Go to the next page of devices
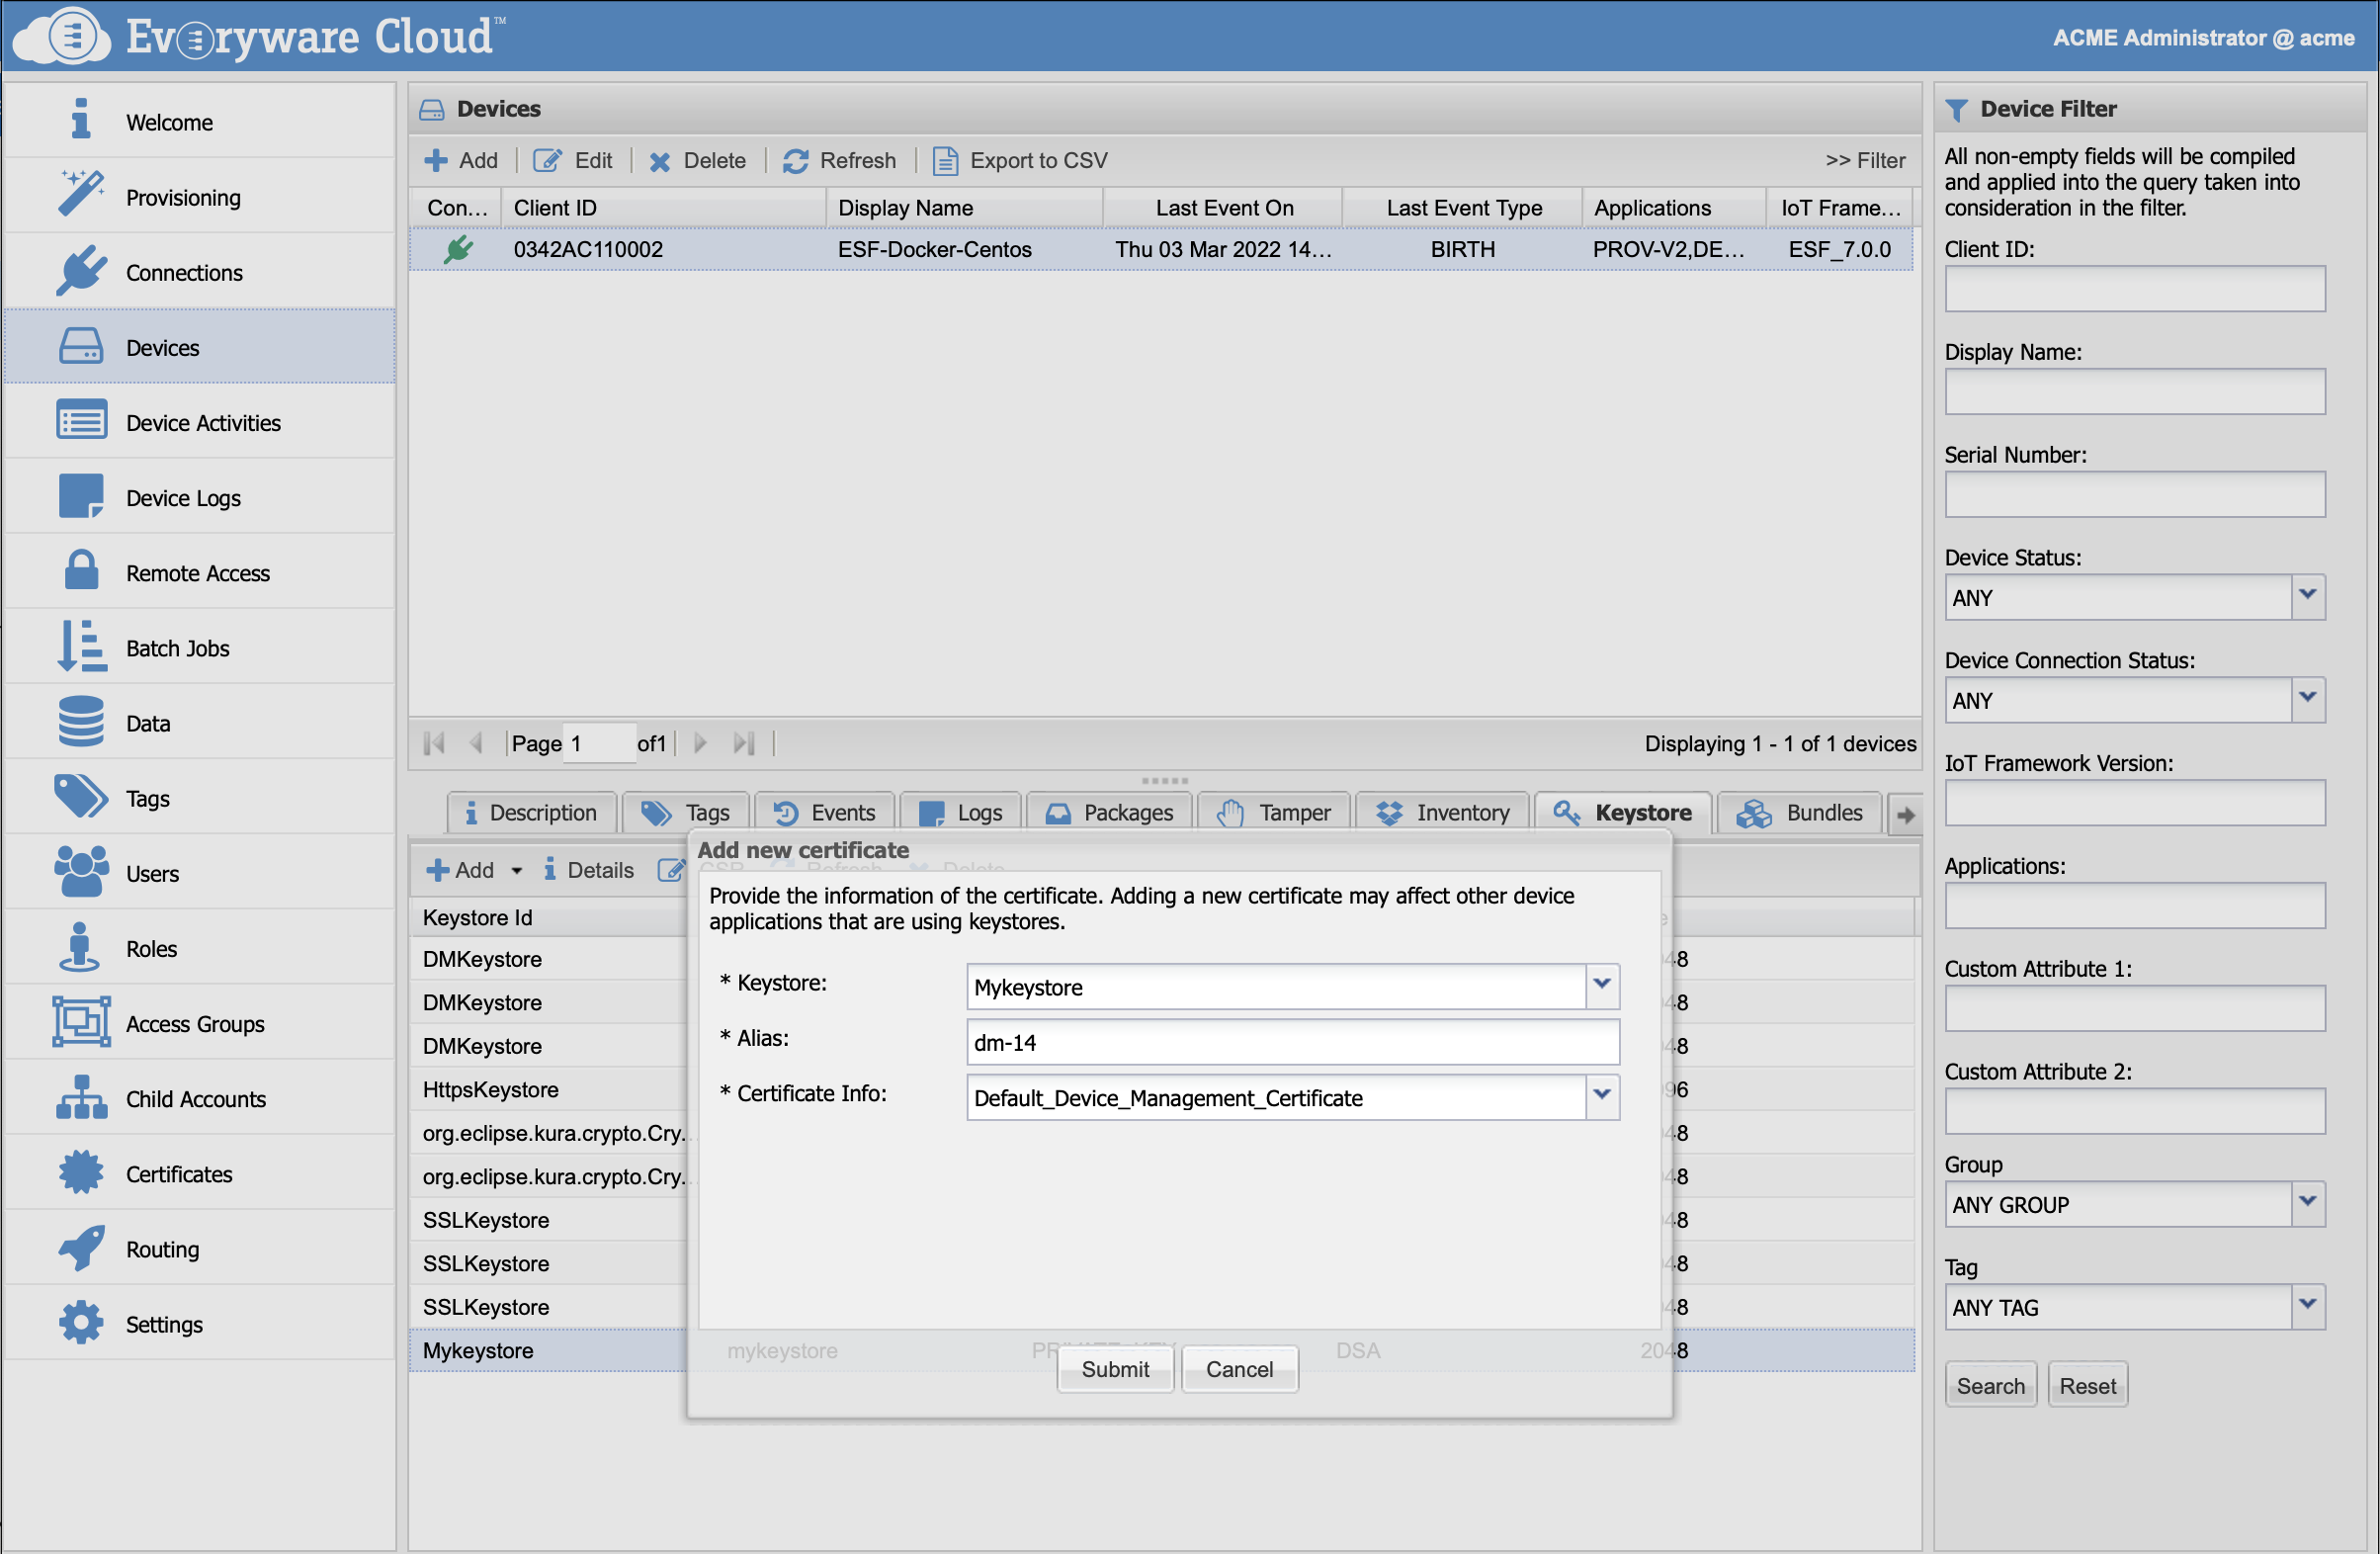2380x1554 pixels. coord(700,742)
